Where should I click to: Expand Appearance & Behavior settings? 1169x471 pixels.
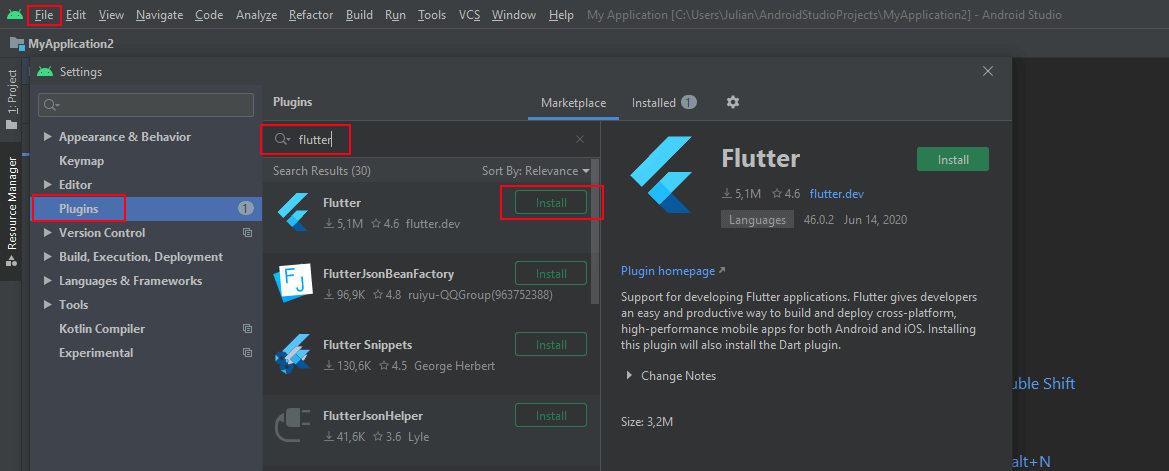[x=46, y=137]
